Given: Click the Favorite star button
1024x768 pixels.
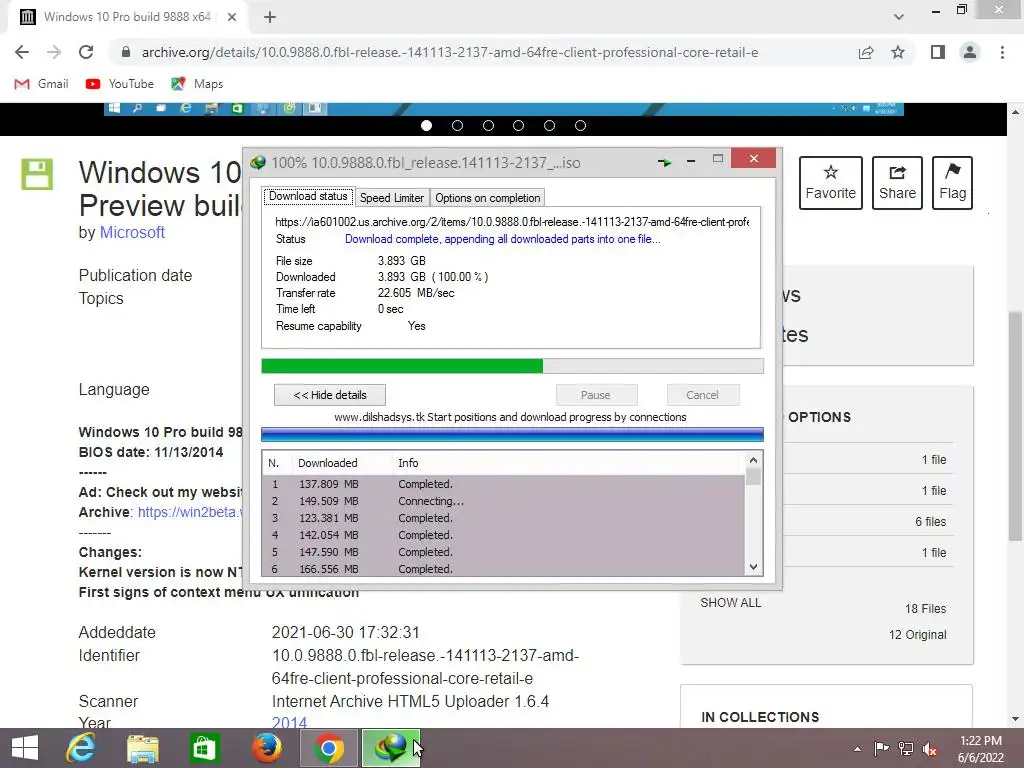Looking at the screenshot, I should (x=831, y=183).
